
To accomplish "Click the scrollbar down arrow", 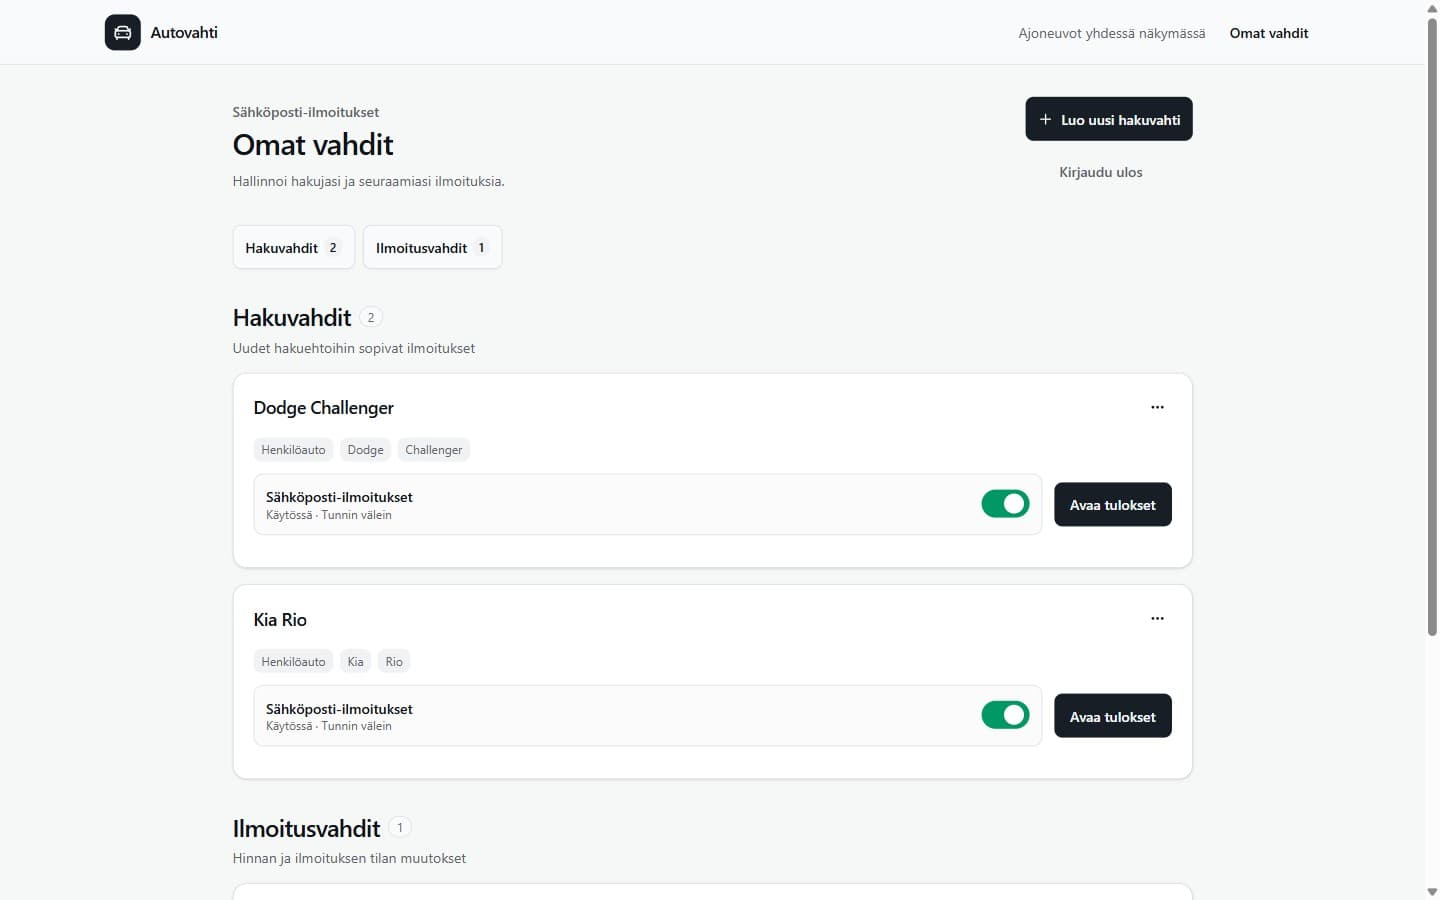I will [1432, 892].
